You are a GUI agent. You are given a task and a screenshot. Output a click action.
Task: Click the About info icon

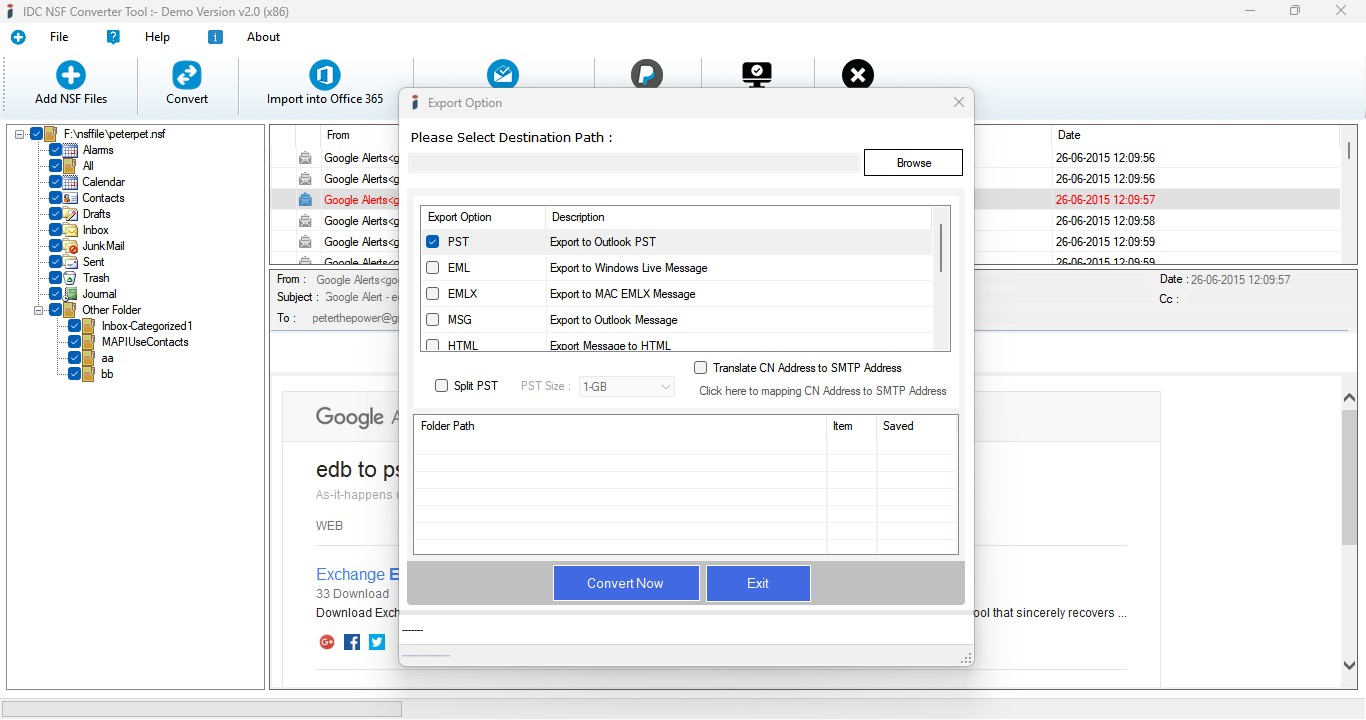pos(215,37)
